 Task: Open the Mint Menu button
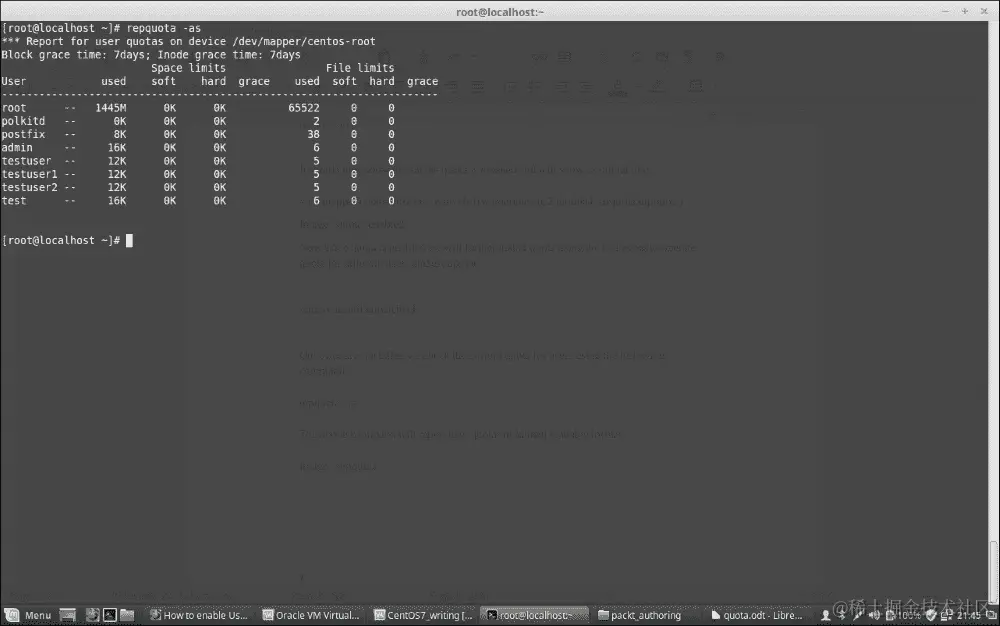(x=27, y=615)
